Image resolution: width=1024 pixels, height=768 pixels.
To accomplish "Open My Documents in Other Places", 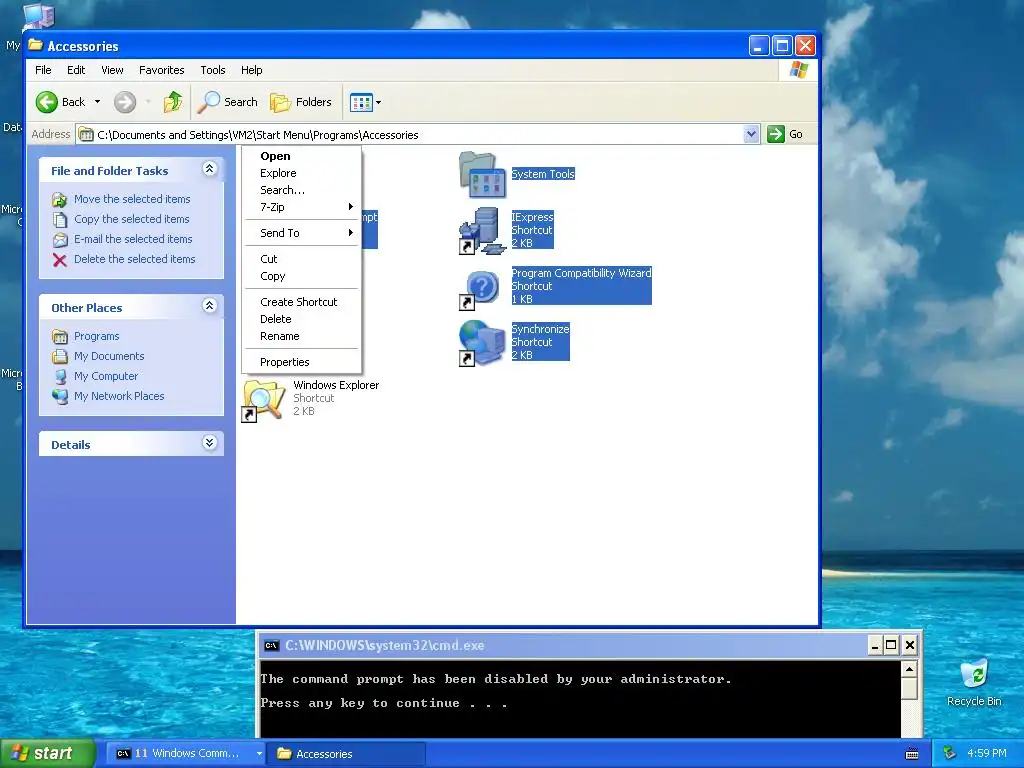I will coord(109,356).
